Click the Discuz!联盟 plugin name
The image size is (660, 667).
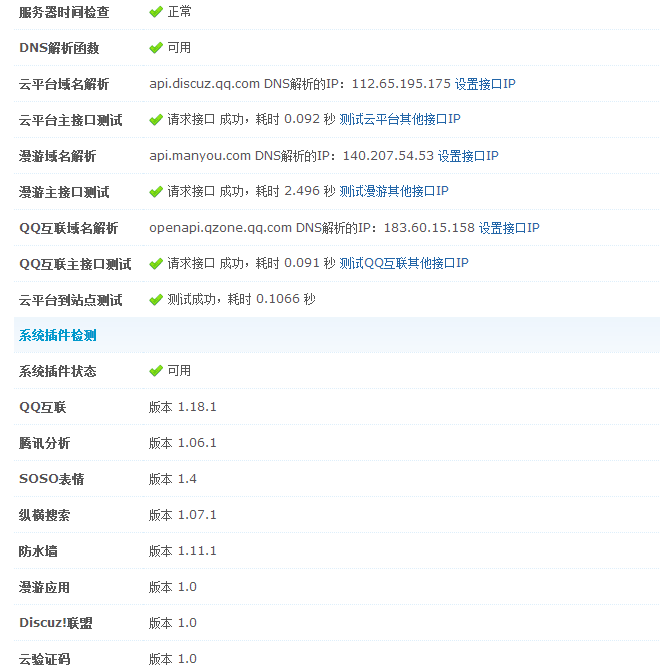(56, 623)
